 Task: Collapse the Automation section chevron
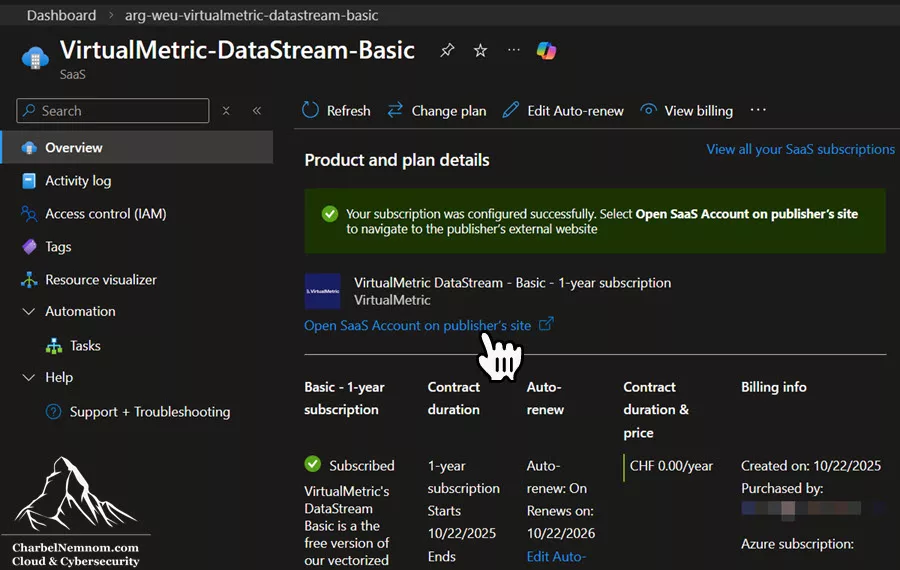click(x=29, y=311)
